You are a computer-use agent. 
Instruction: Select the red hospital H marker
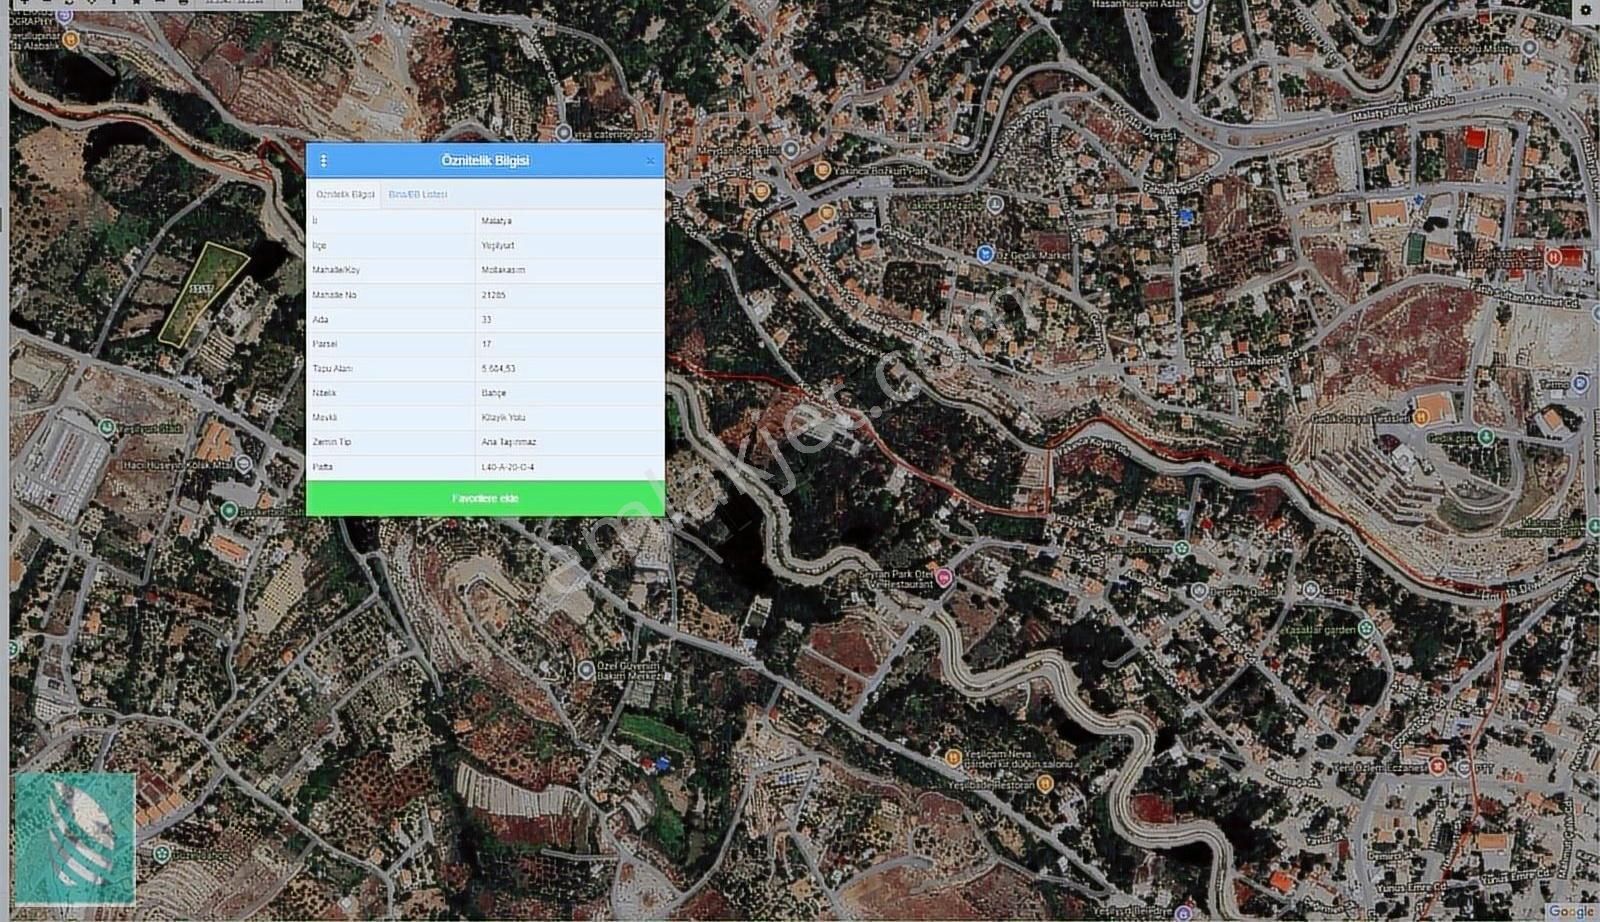click(x=1554, y=256)
